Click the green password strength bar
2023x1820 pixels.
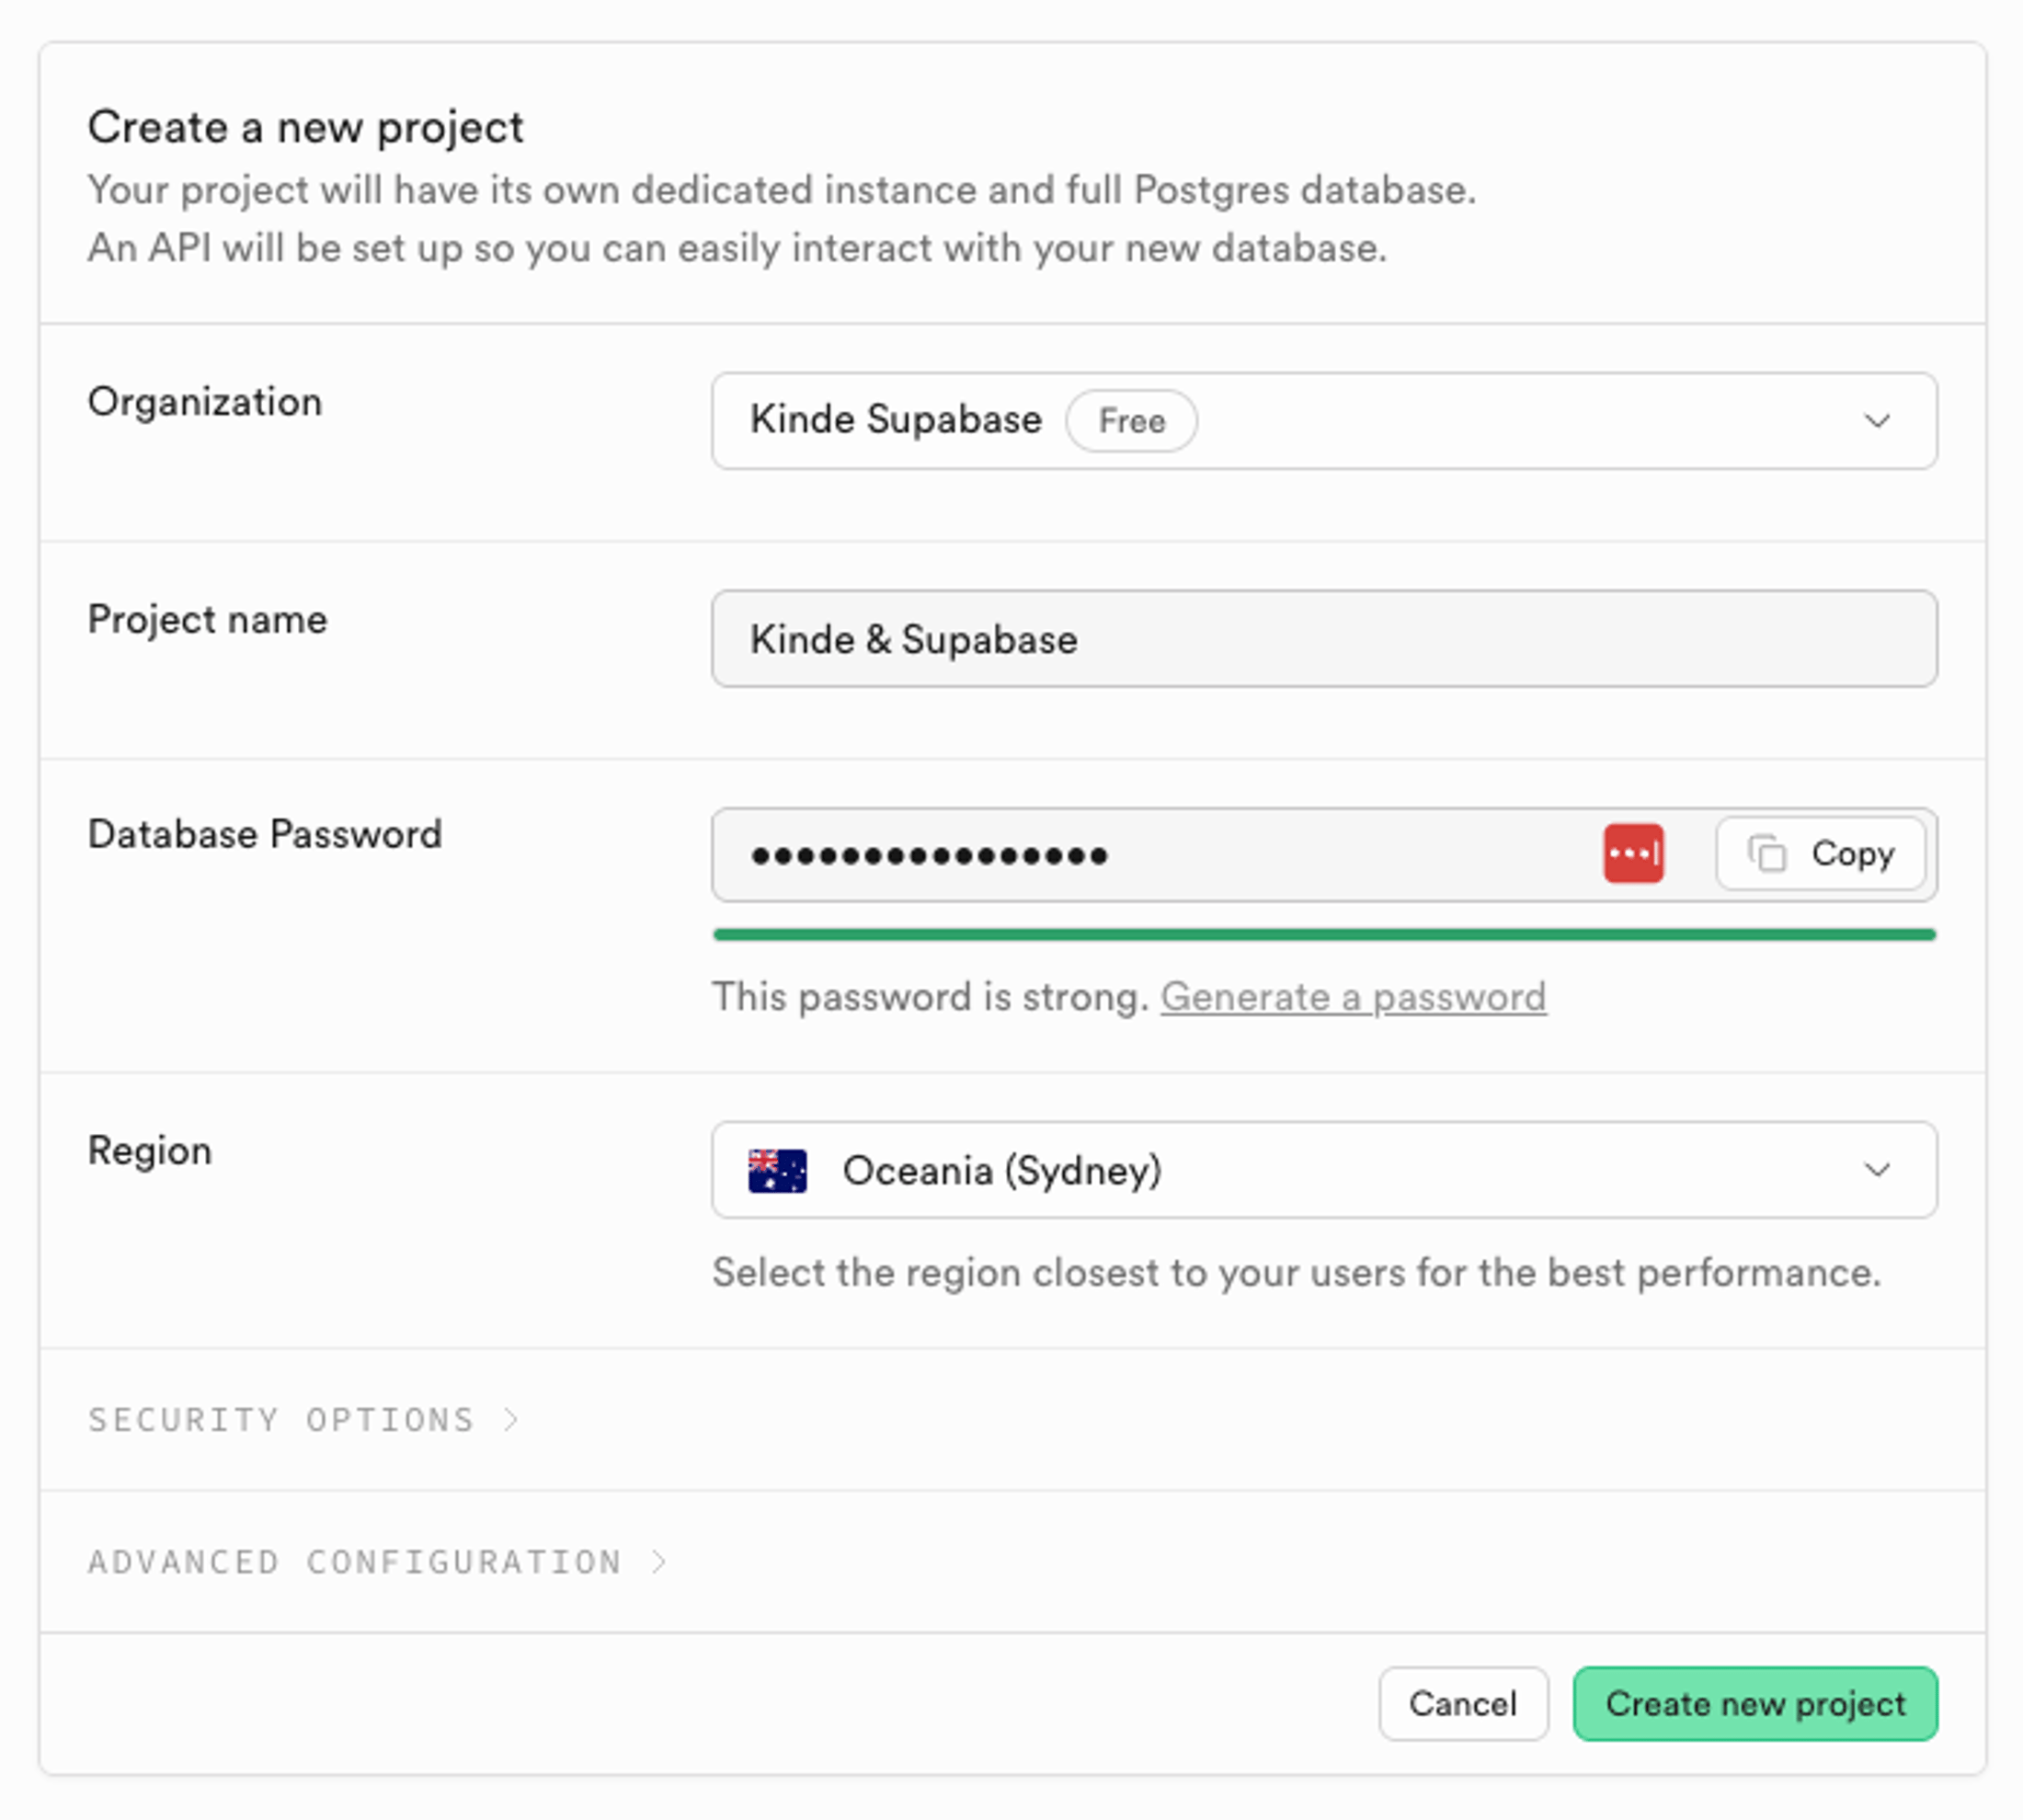1325,935
